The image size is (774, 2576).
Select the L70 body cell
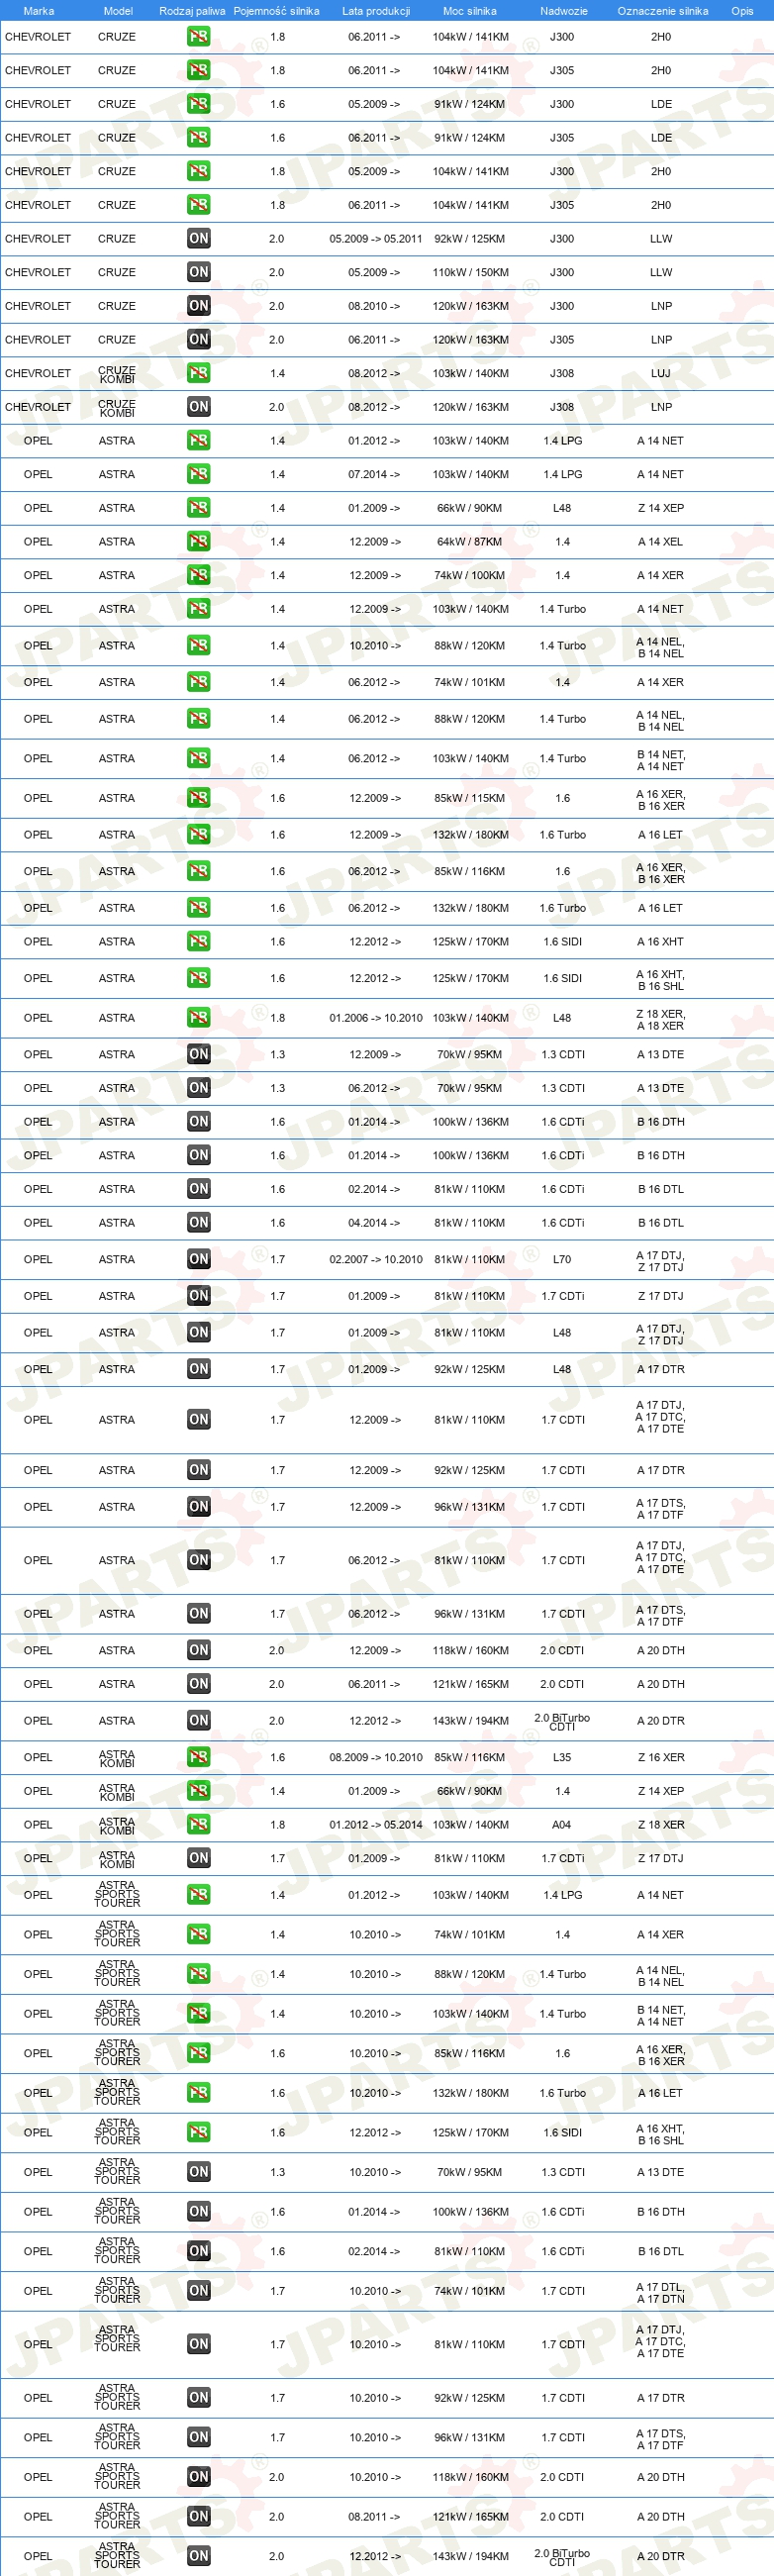coord(562,1260)
